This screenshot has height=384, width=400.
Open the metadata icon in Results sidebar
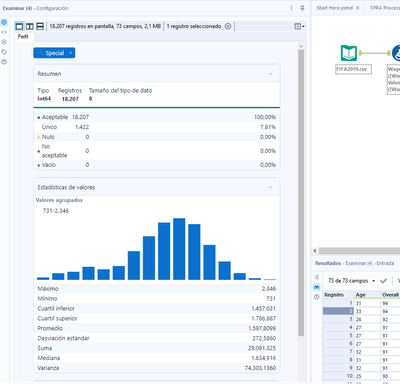coord(317,297)
